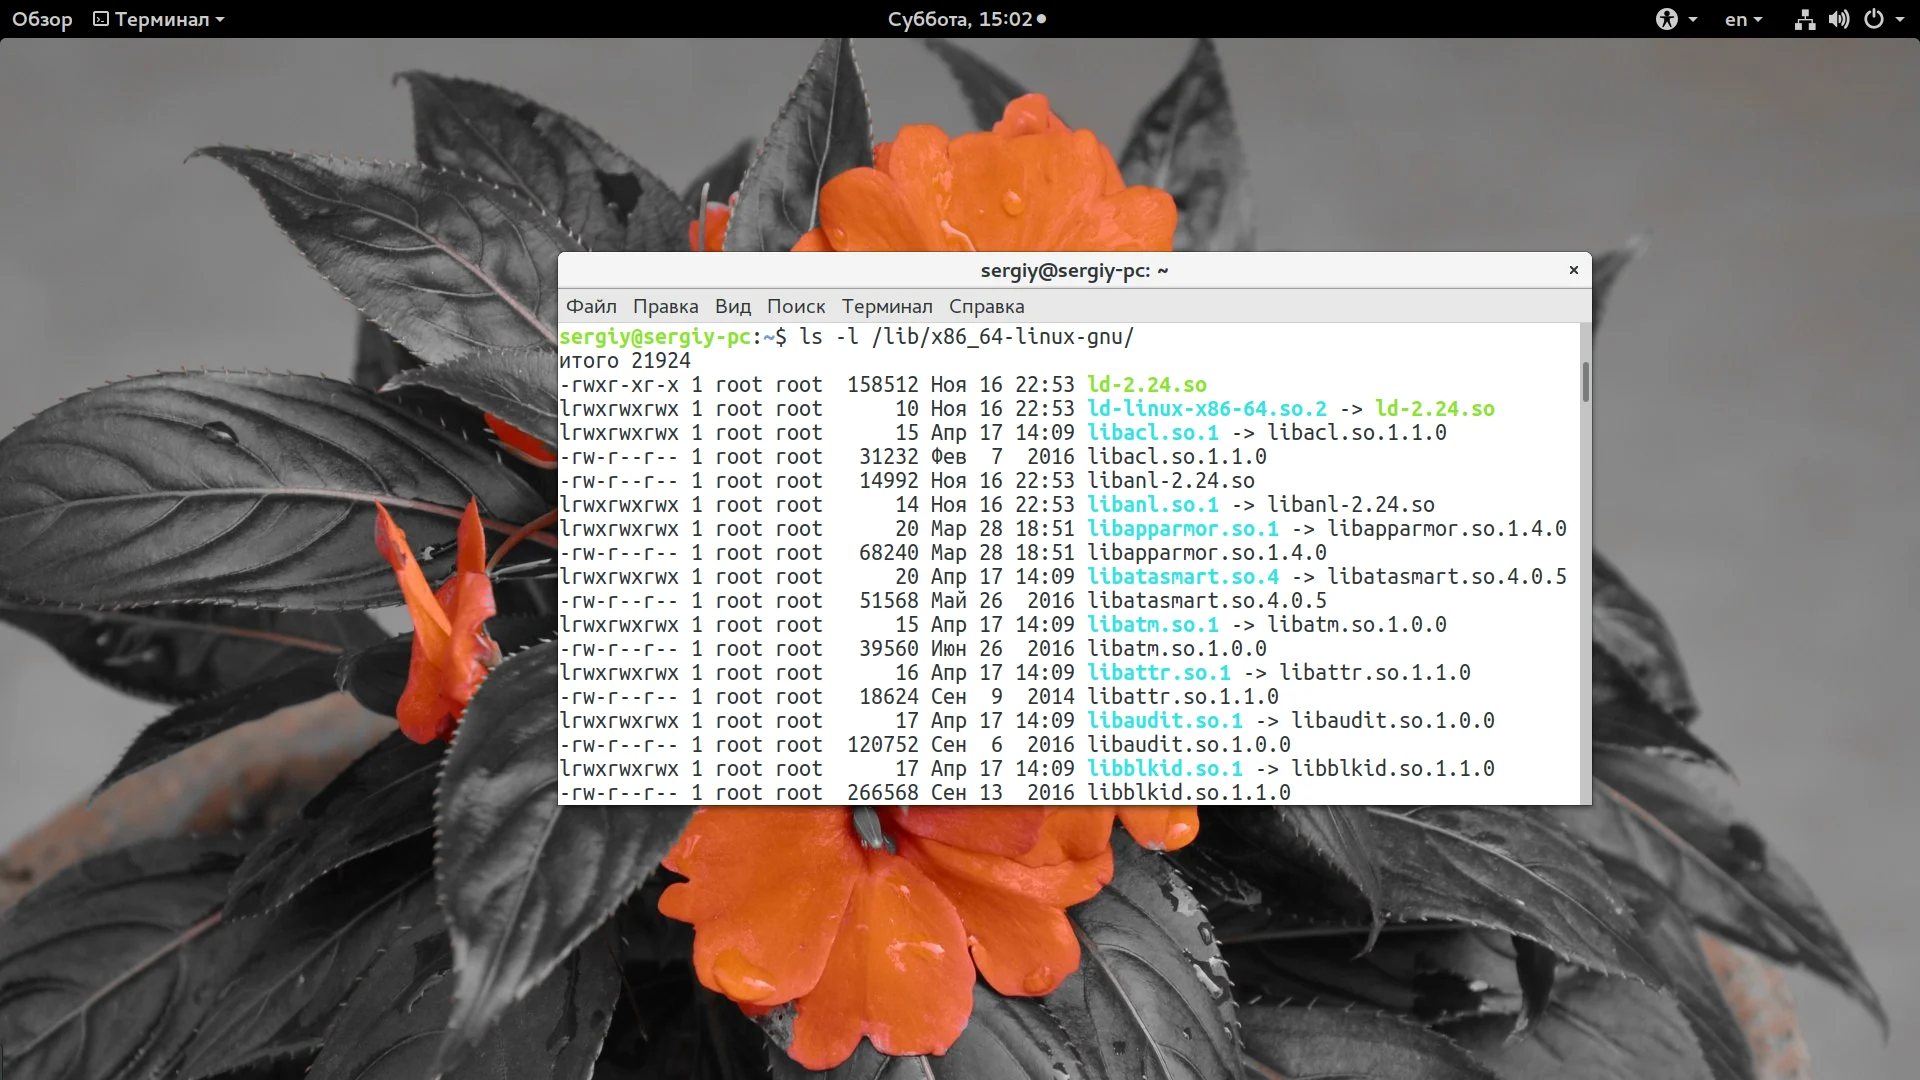Click the terminal vertical scrollbar handle
The height and width of the screenshot is (1080, 1920).
pos(1585,382)
